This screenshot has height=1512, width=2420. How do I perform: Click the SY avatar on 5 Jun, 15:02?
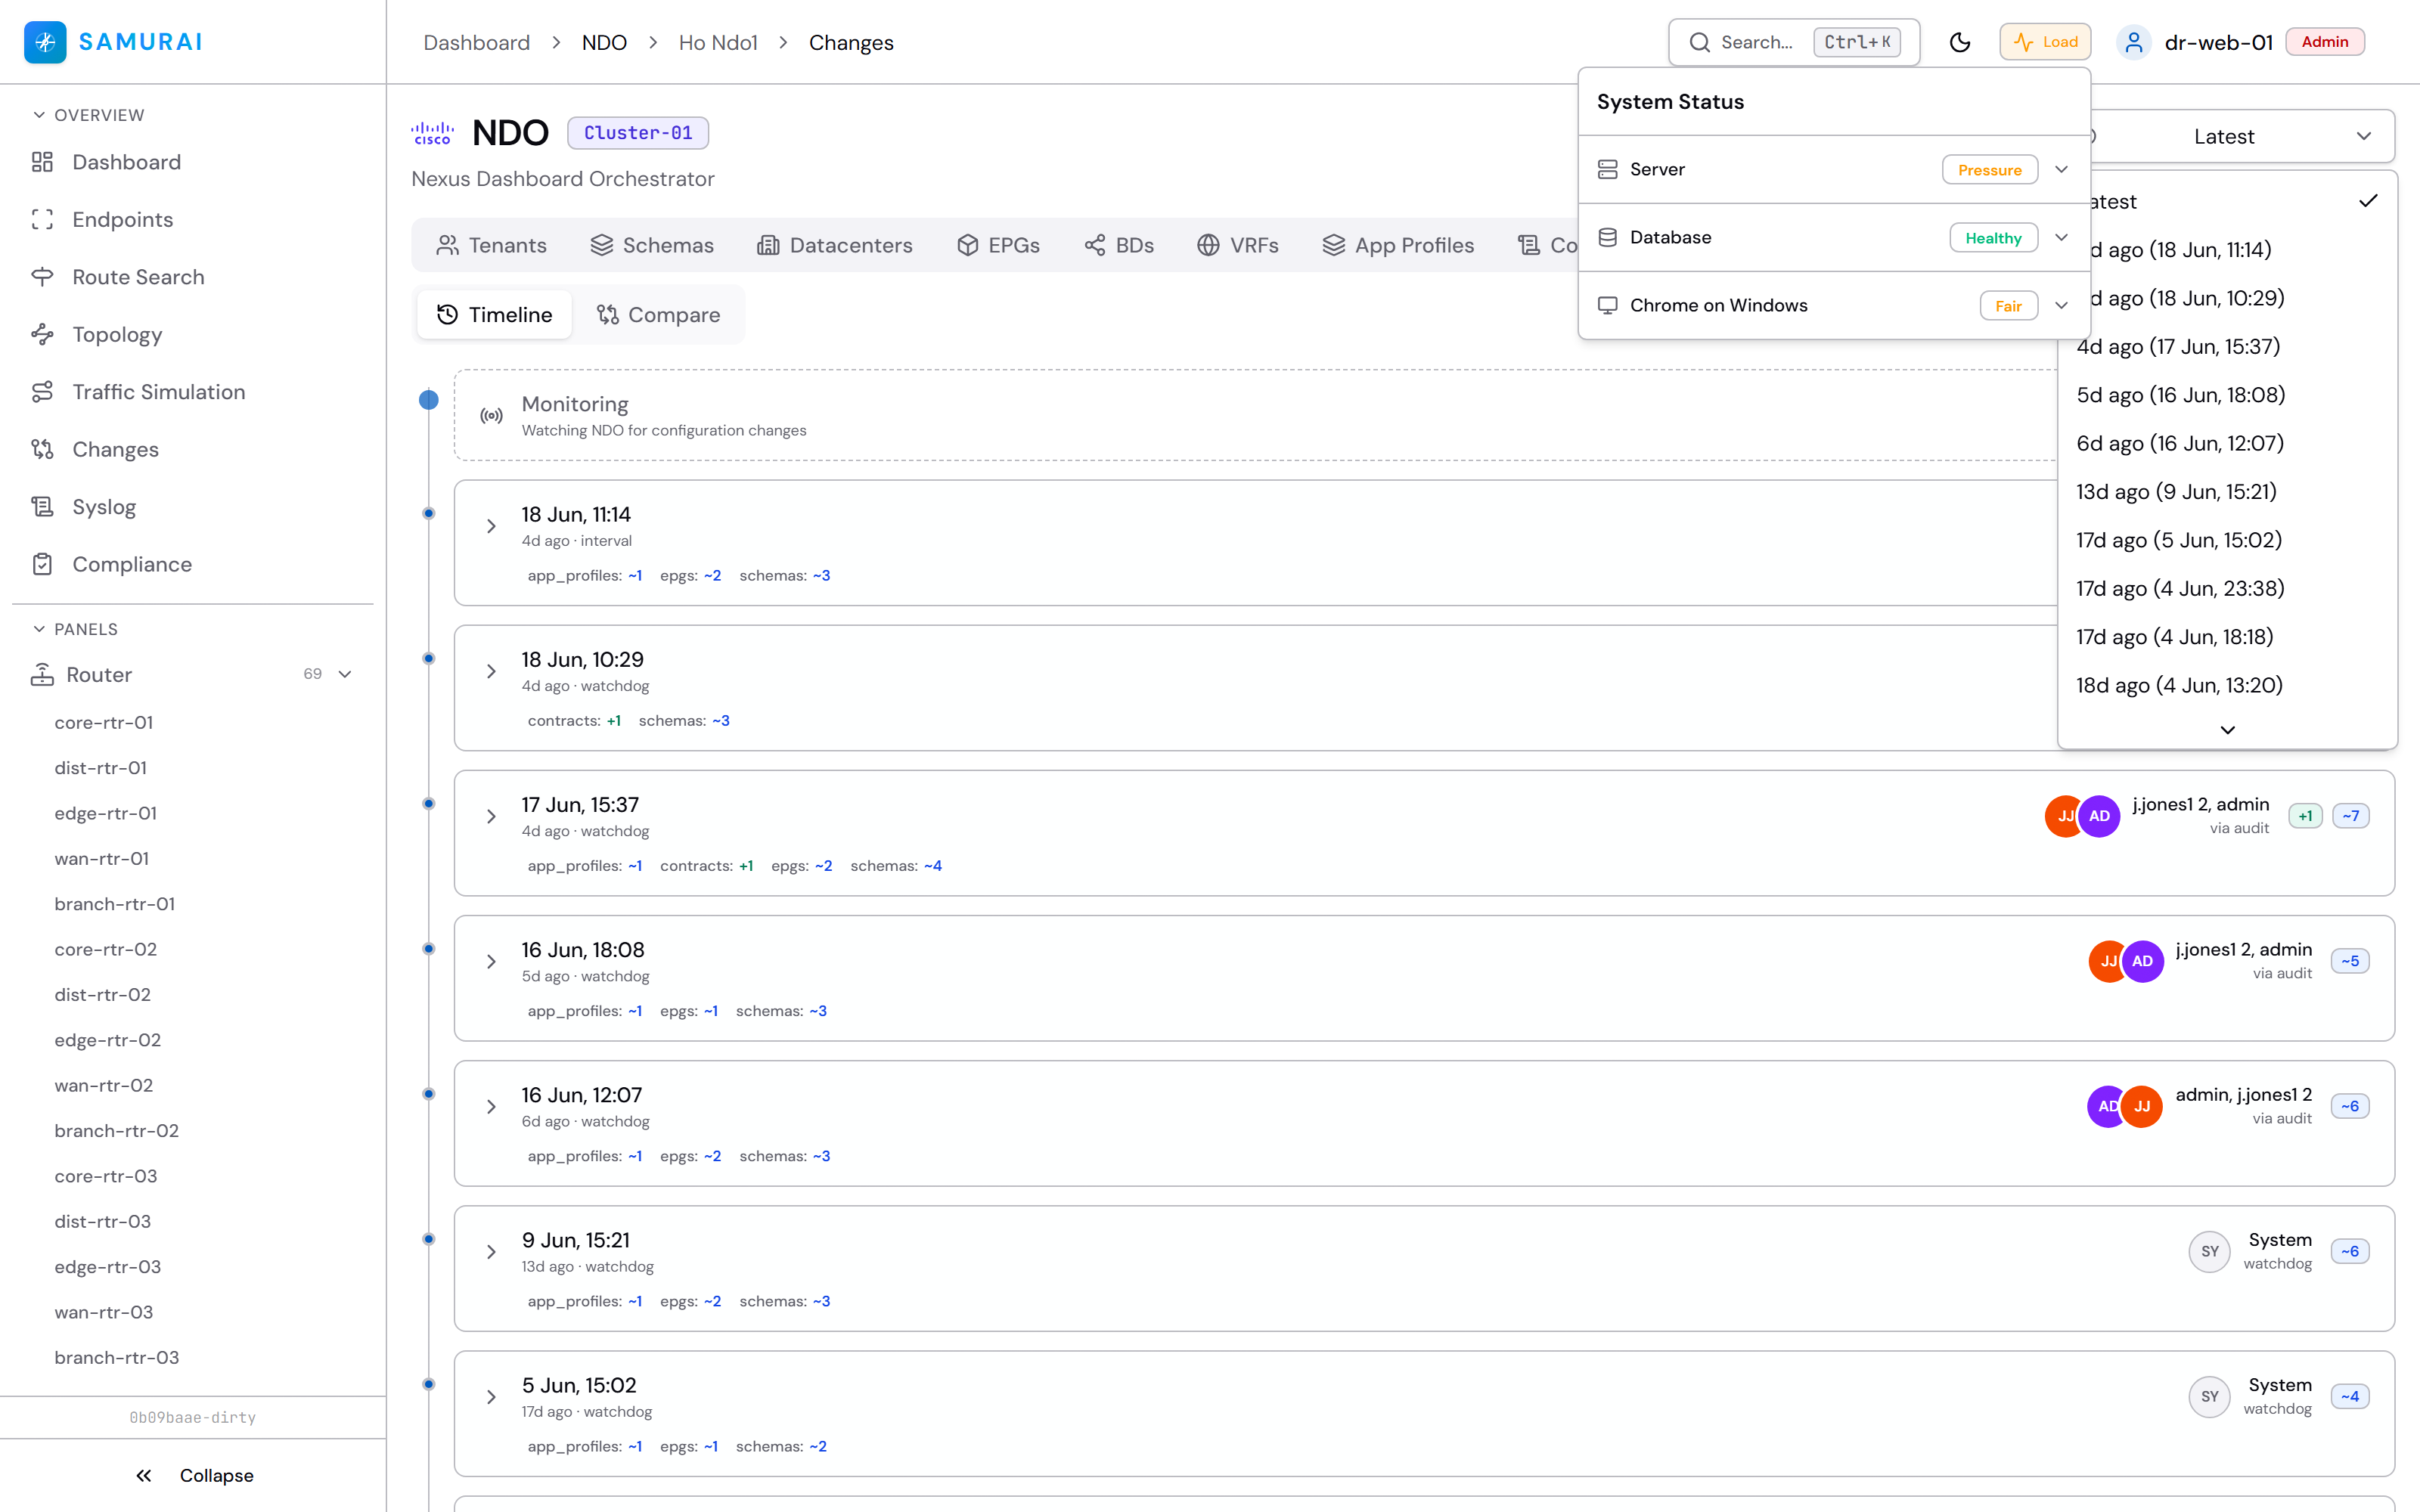tap(2210, 1397)
